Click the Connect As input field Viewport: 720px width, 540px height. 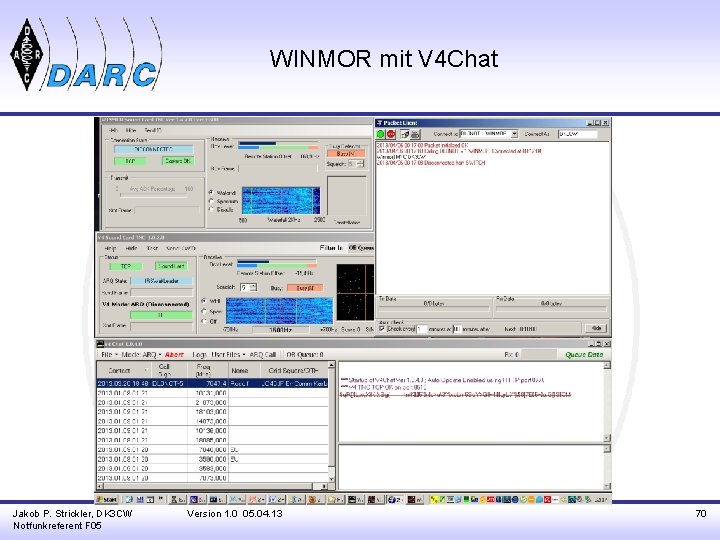578,134
